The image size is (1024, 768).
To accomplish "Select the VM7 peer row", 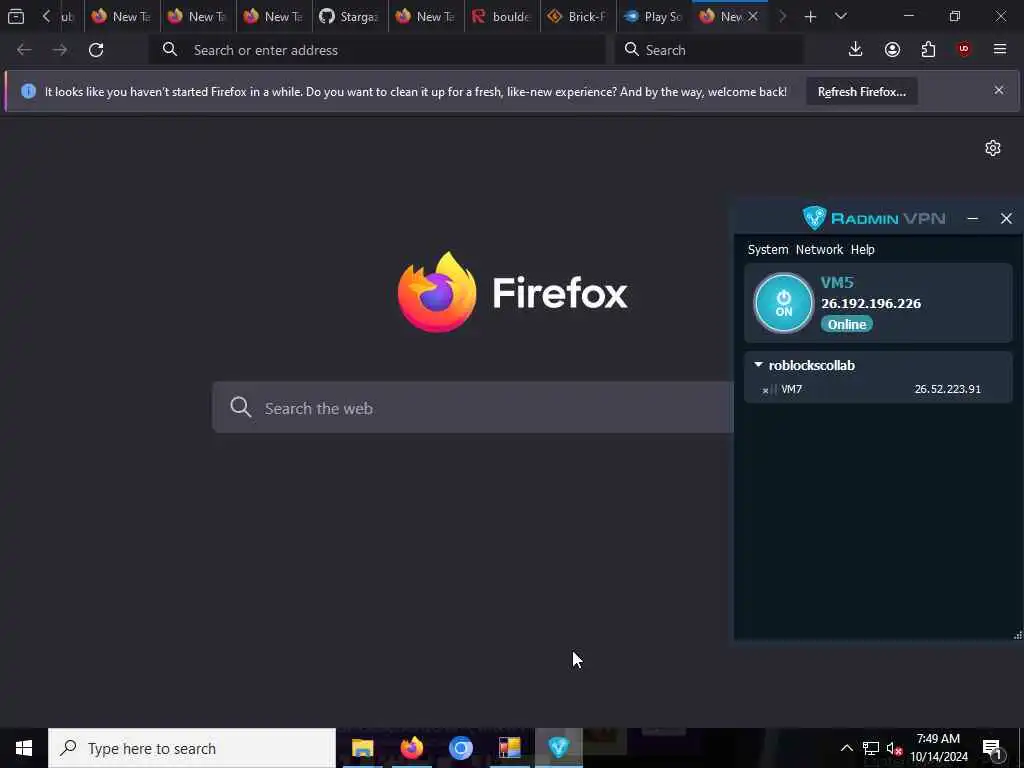I will tap(878, 389).
